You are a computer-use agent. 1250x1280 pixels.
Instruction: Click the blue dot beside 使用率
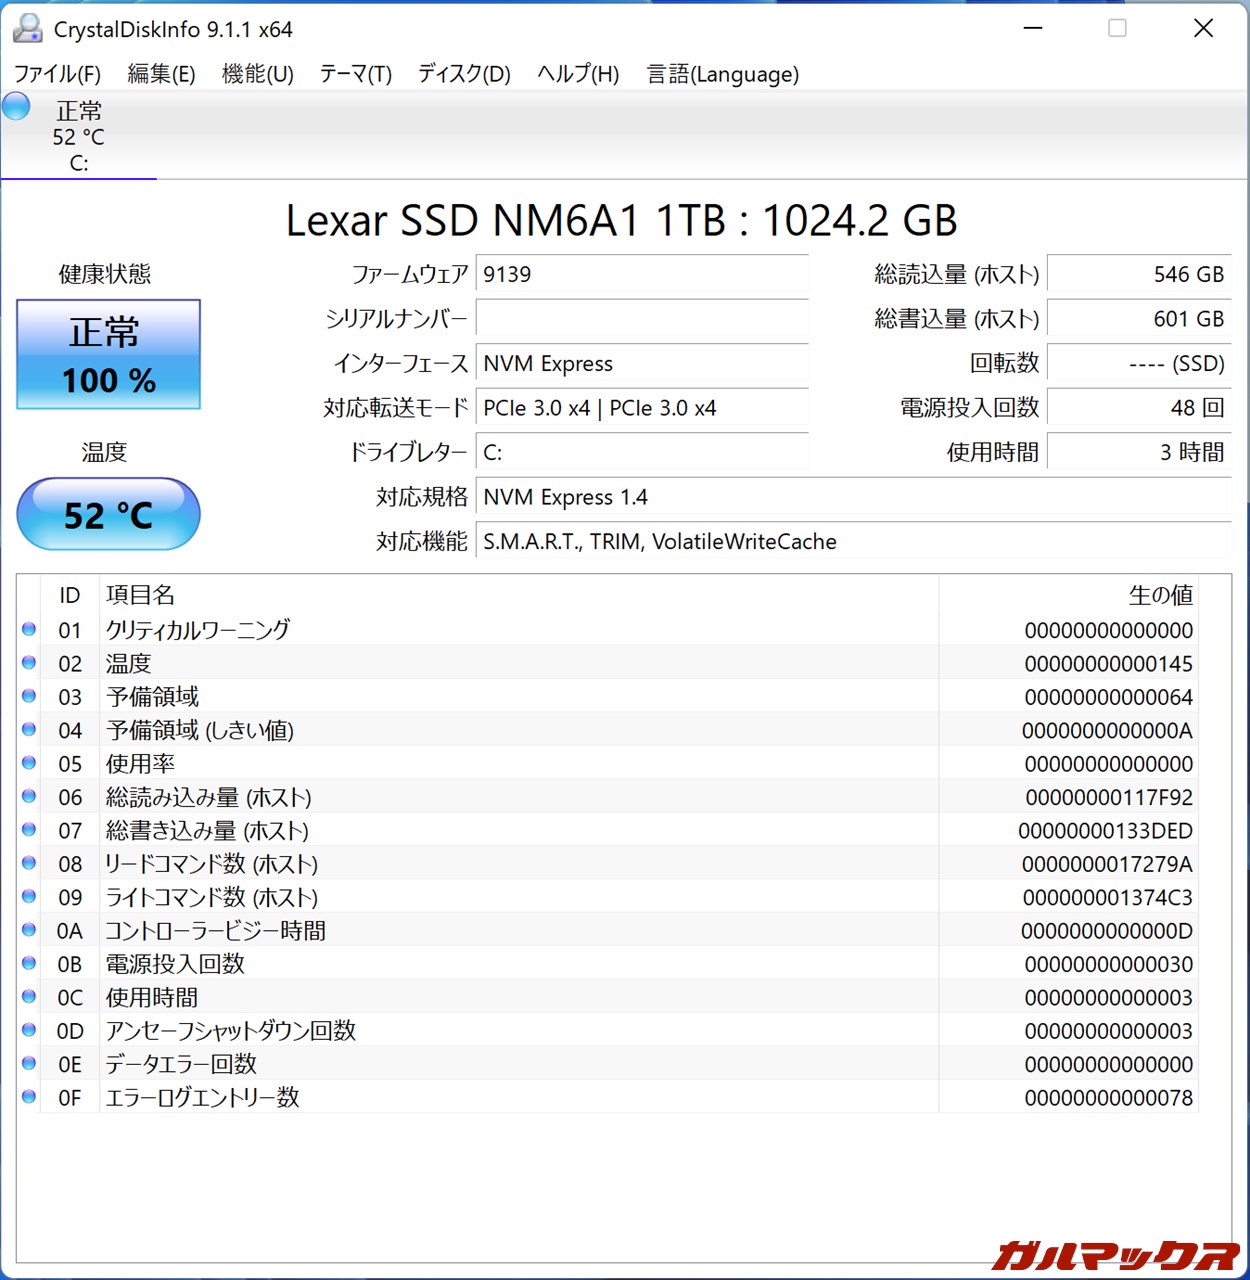point(29,762)
